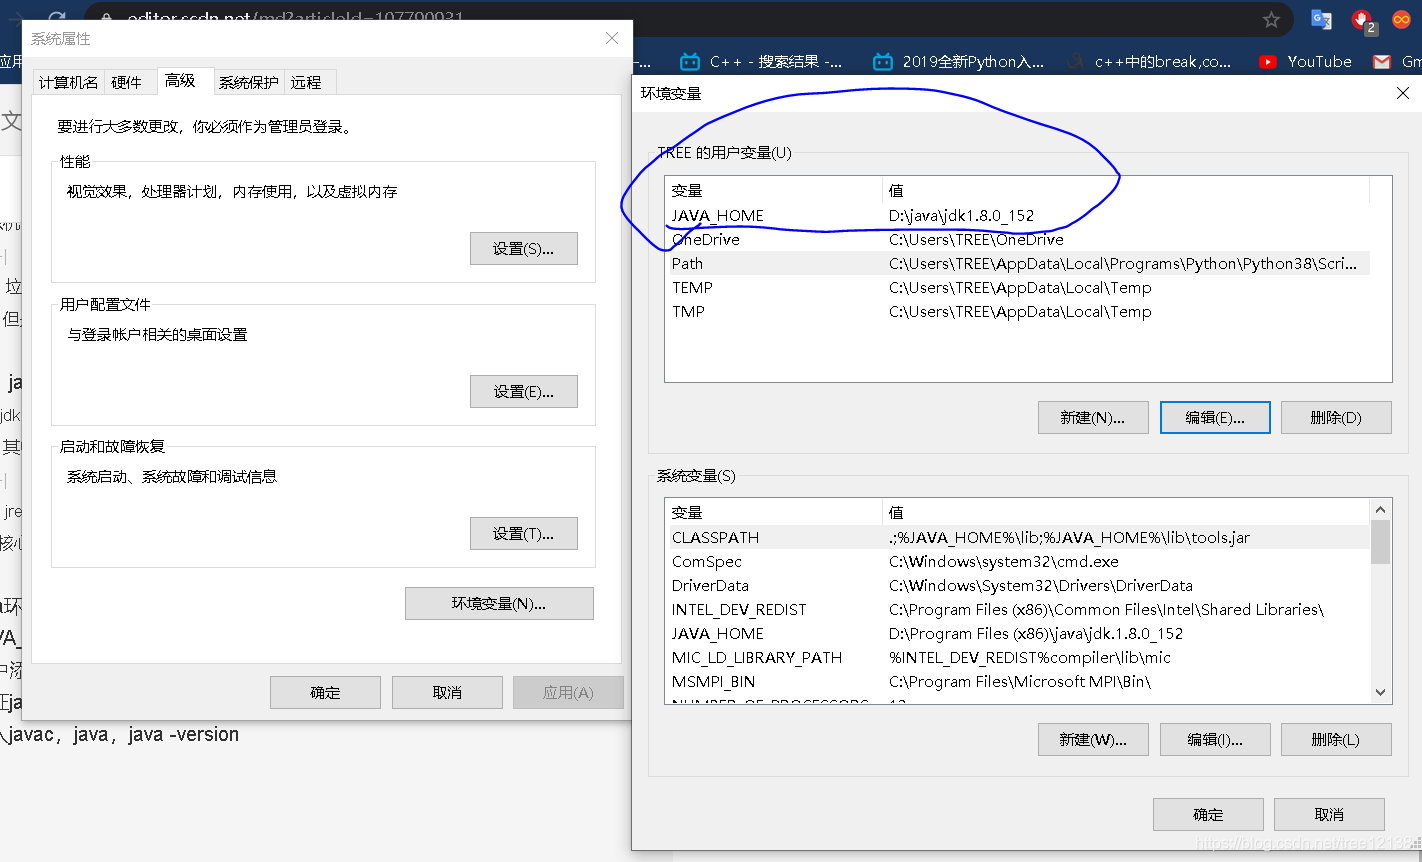
Task: Click the user variables 值 column header
Action: tap(1126, 191)
